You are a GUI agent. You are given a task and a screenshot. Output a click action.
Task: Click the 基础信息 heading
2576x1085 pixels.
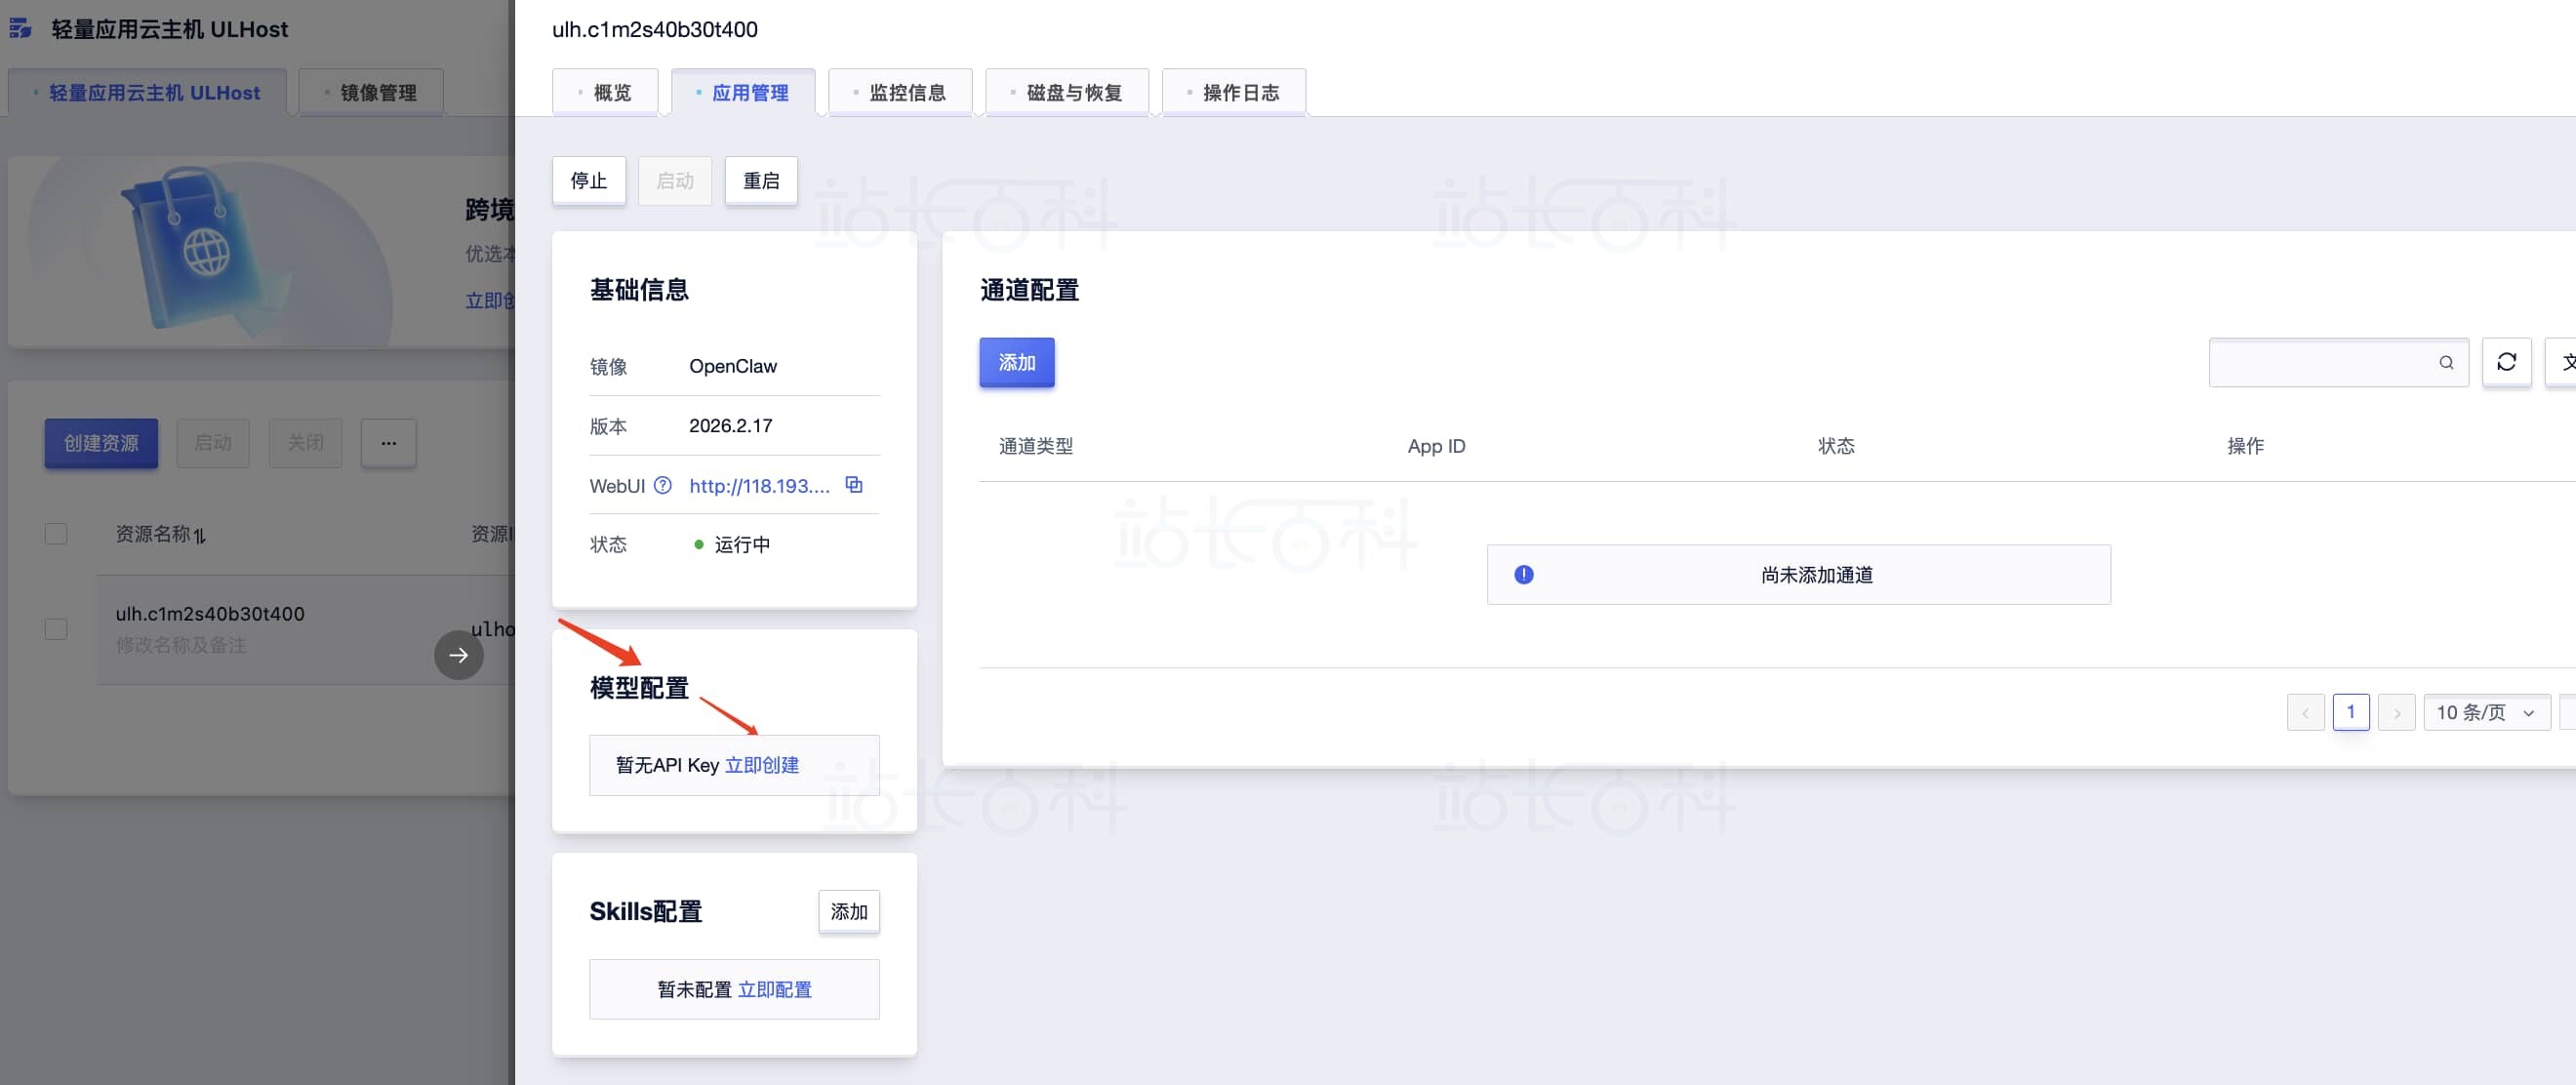639,290
